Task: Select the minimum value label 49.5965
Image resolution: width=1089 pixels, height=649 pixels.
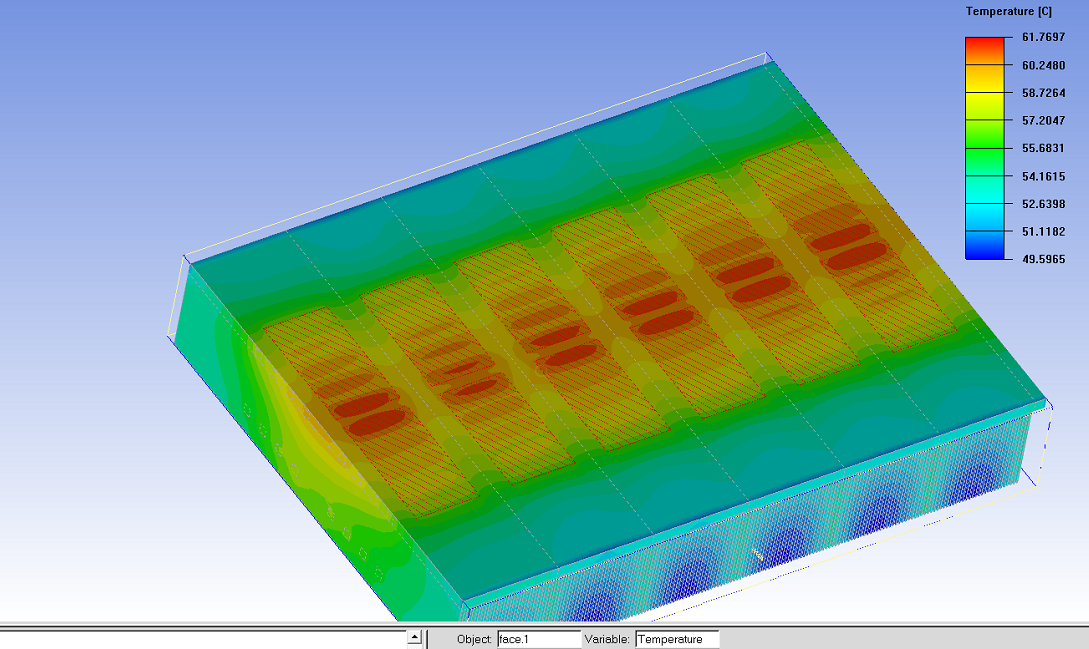Action: [1042, 259]
